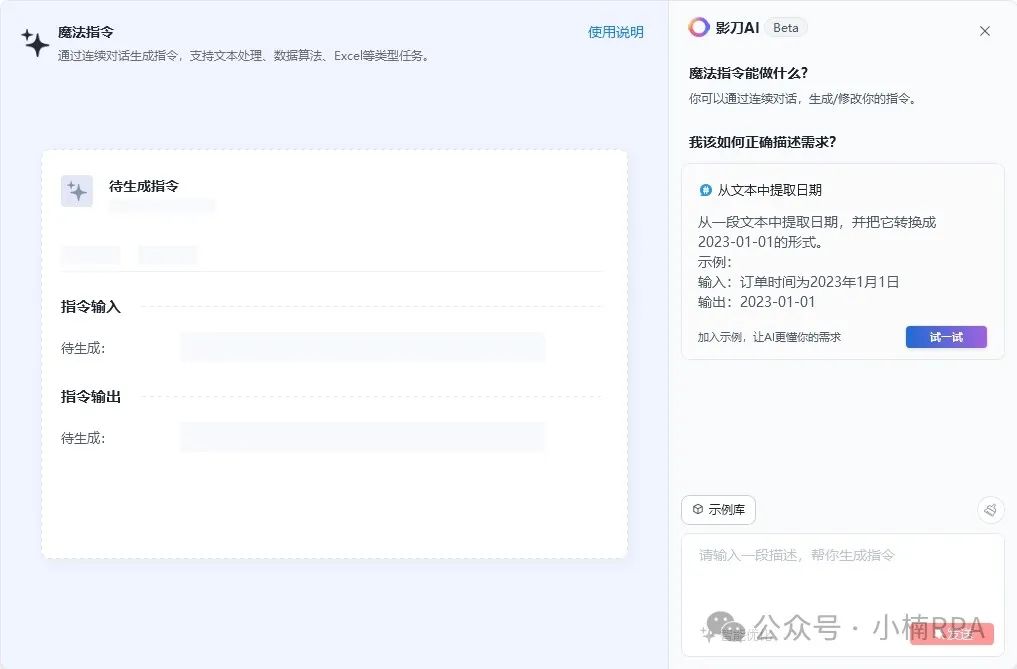
Task: Click the 待生成 field under 指令输出
Action: [362, 437]
